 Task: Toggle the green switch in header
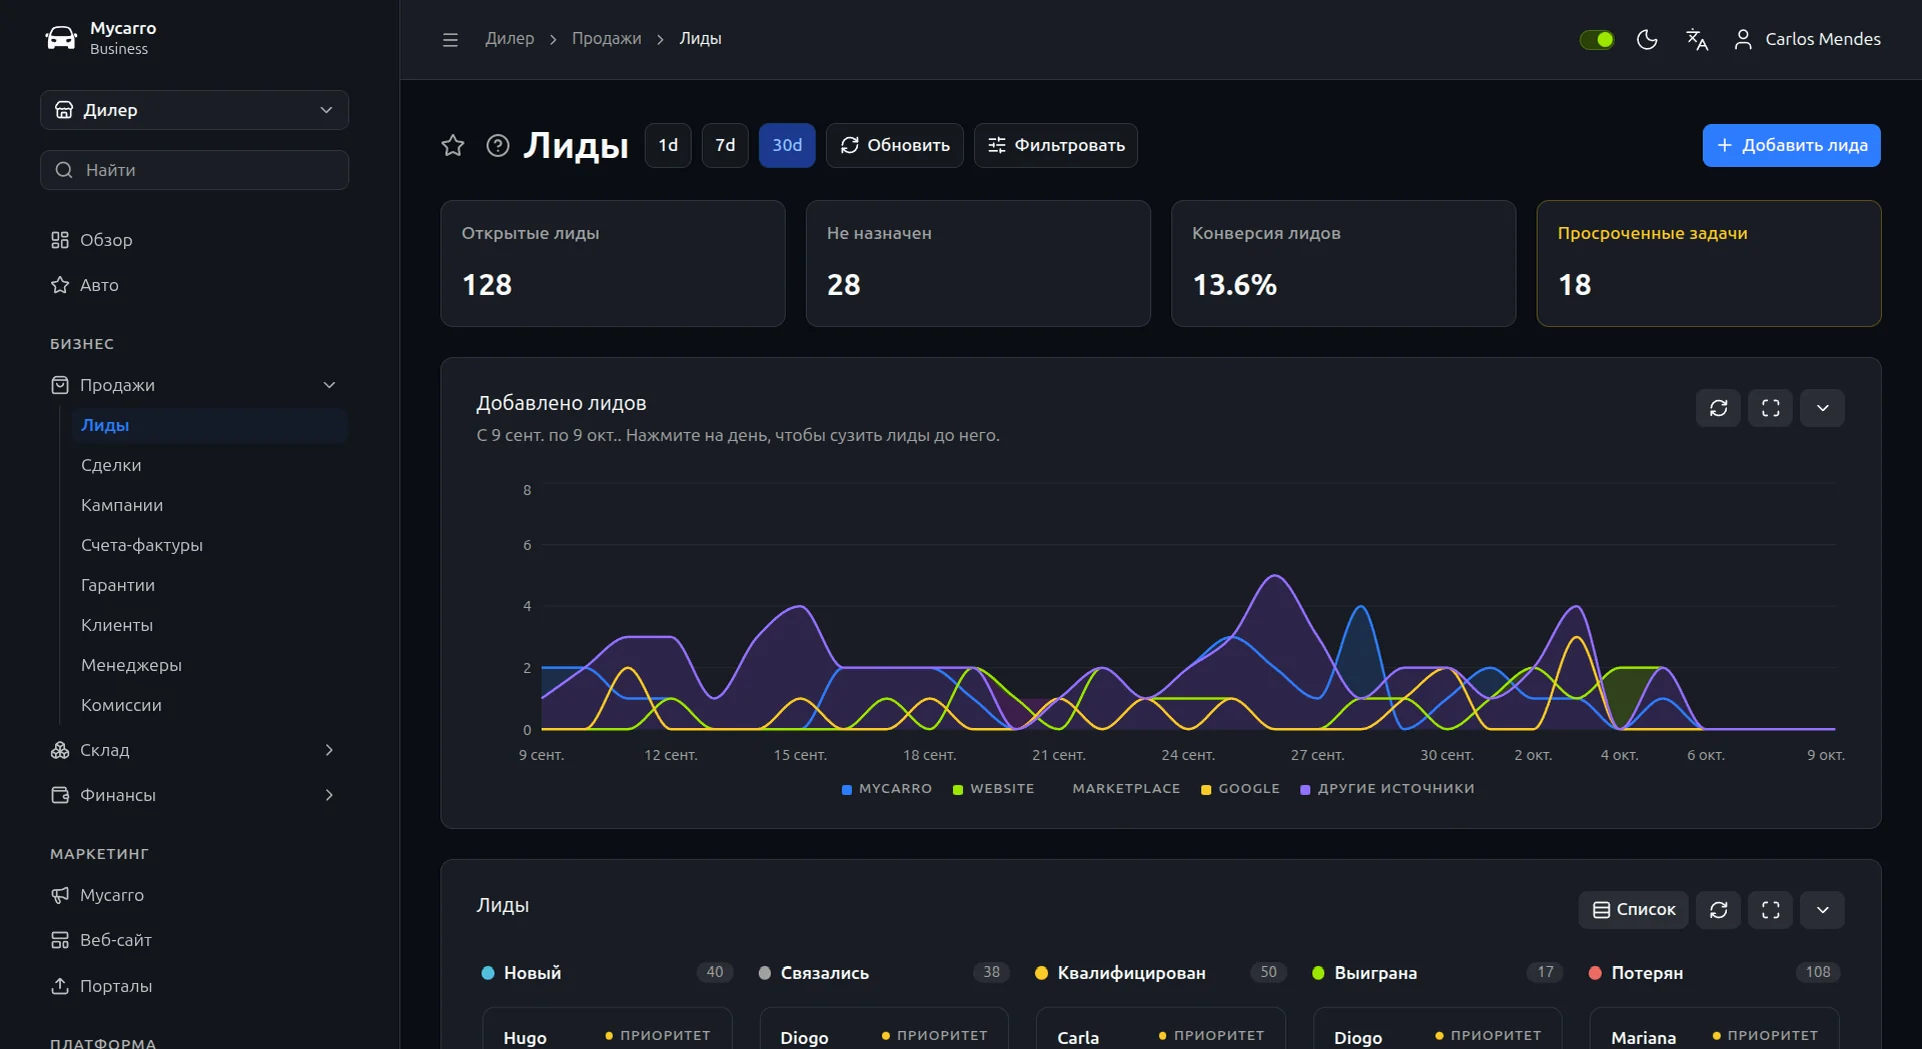coord(1596,39)
